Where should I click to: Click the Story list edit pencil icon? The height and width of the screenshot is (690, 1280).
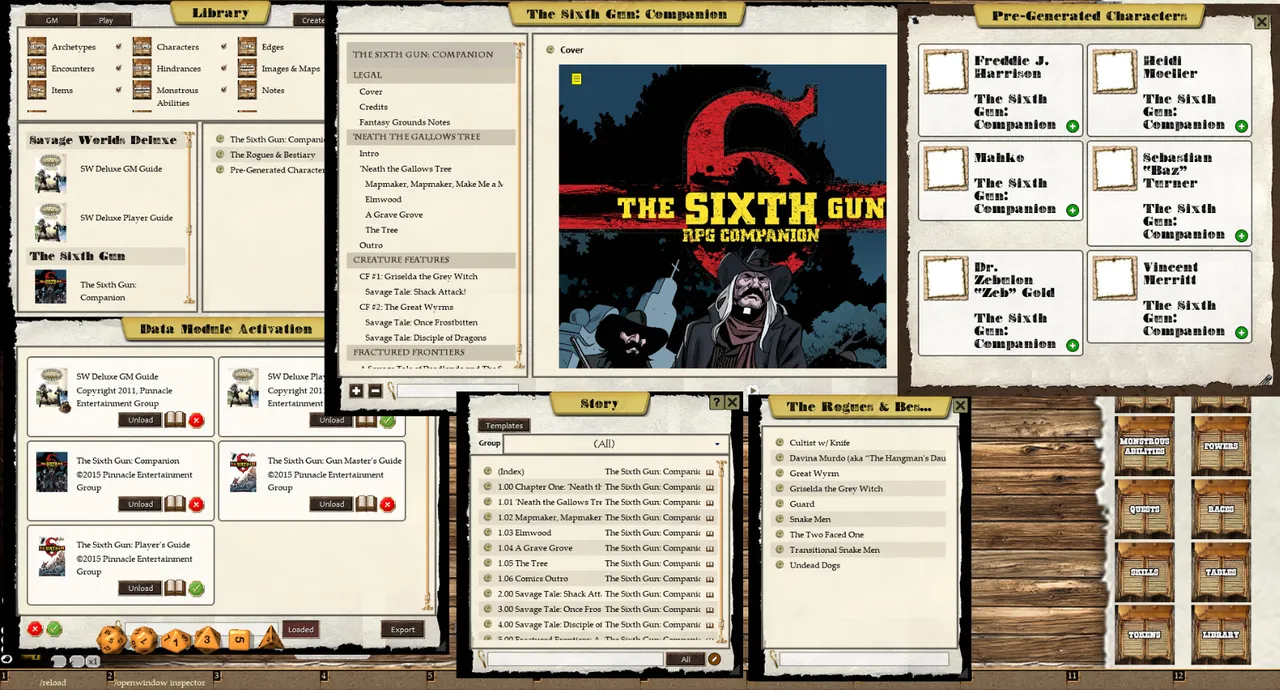pyautogui.click(x=714, y=659)
